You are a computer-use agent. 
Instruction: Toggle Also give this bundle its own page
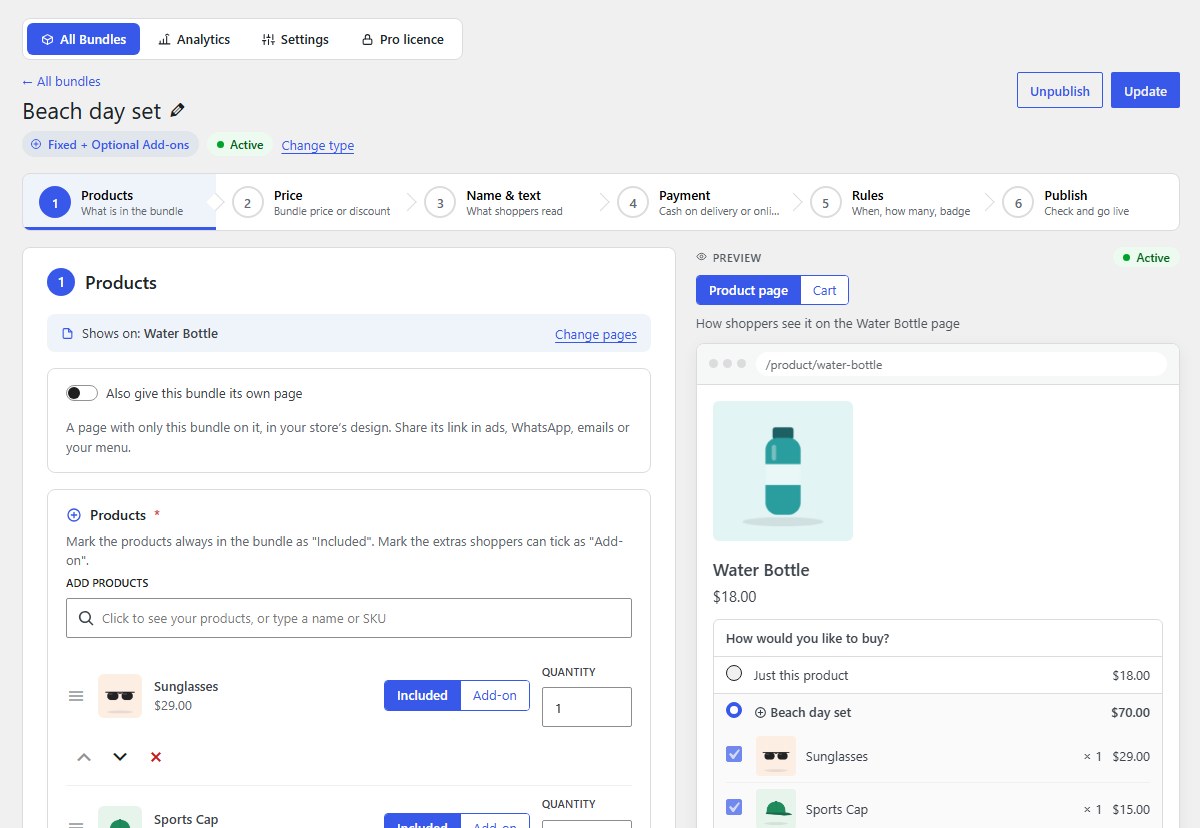point(82,393)
